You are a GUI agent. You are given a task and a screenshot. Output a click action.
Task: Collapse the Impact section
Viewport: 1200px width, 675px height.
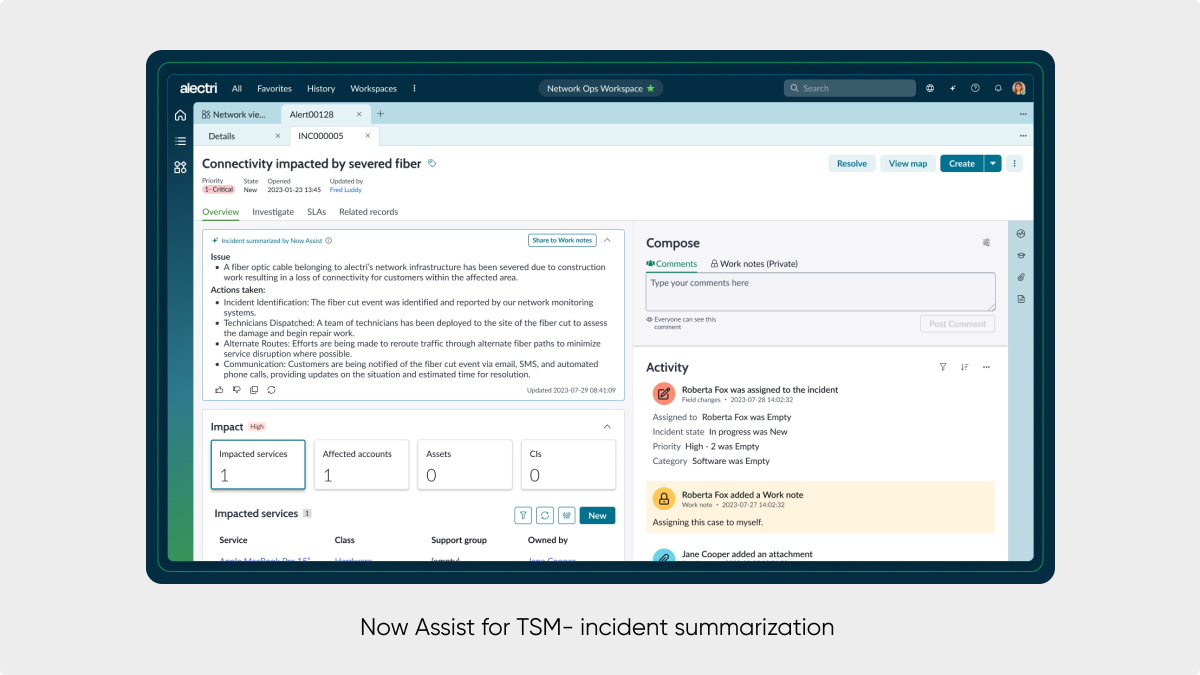tap(607, 427)
